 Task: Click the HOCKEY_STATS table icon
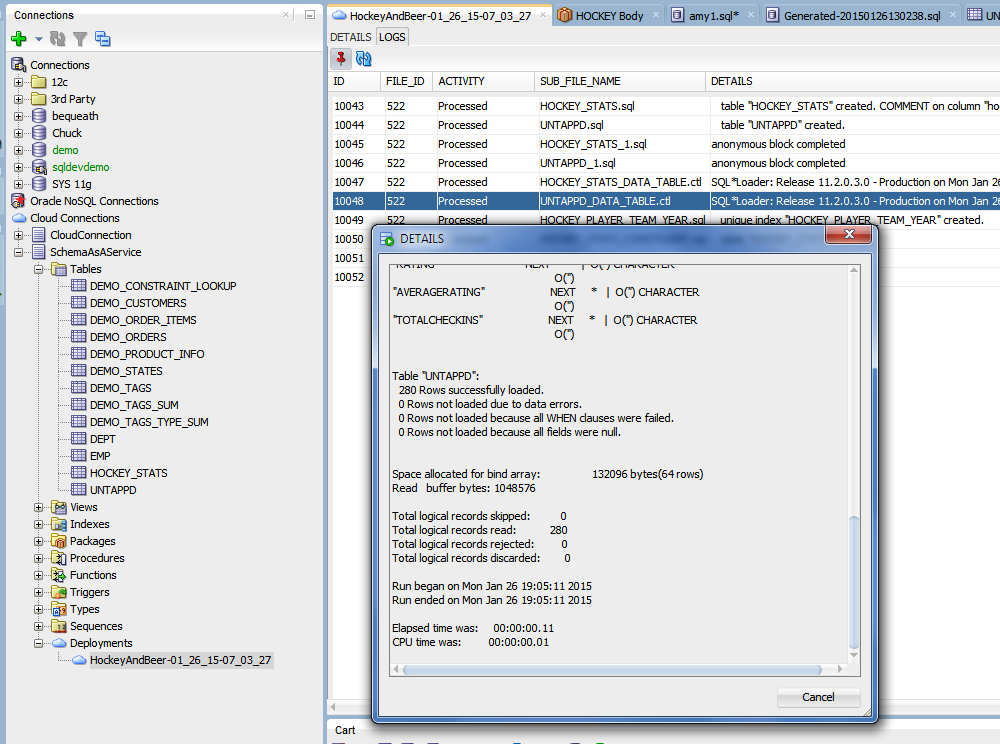click(78, 472)
